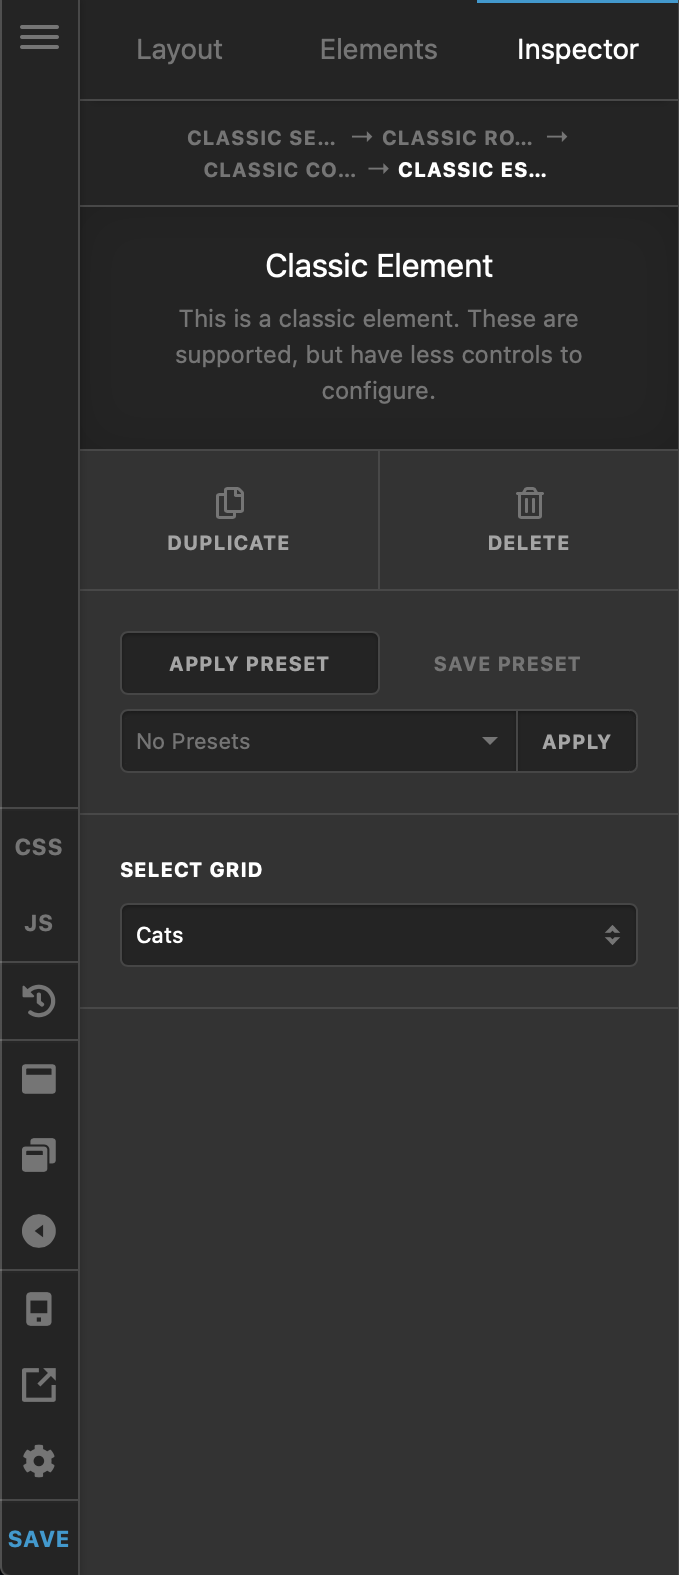Image resolution: width=679 pixels, height=1575 pixels.
Task: Open the revision history panel
Action: click(39, 1000)
